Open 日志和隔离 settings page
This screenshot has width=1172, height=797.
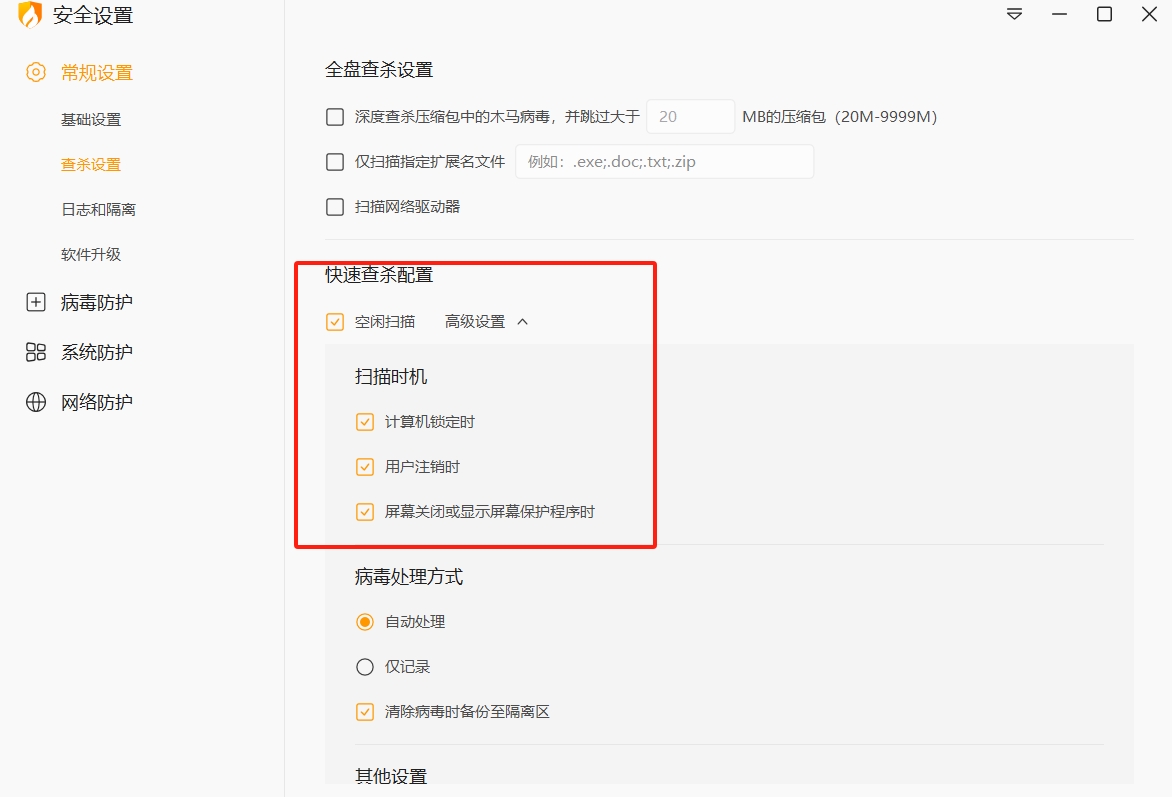point(98,209)
